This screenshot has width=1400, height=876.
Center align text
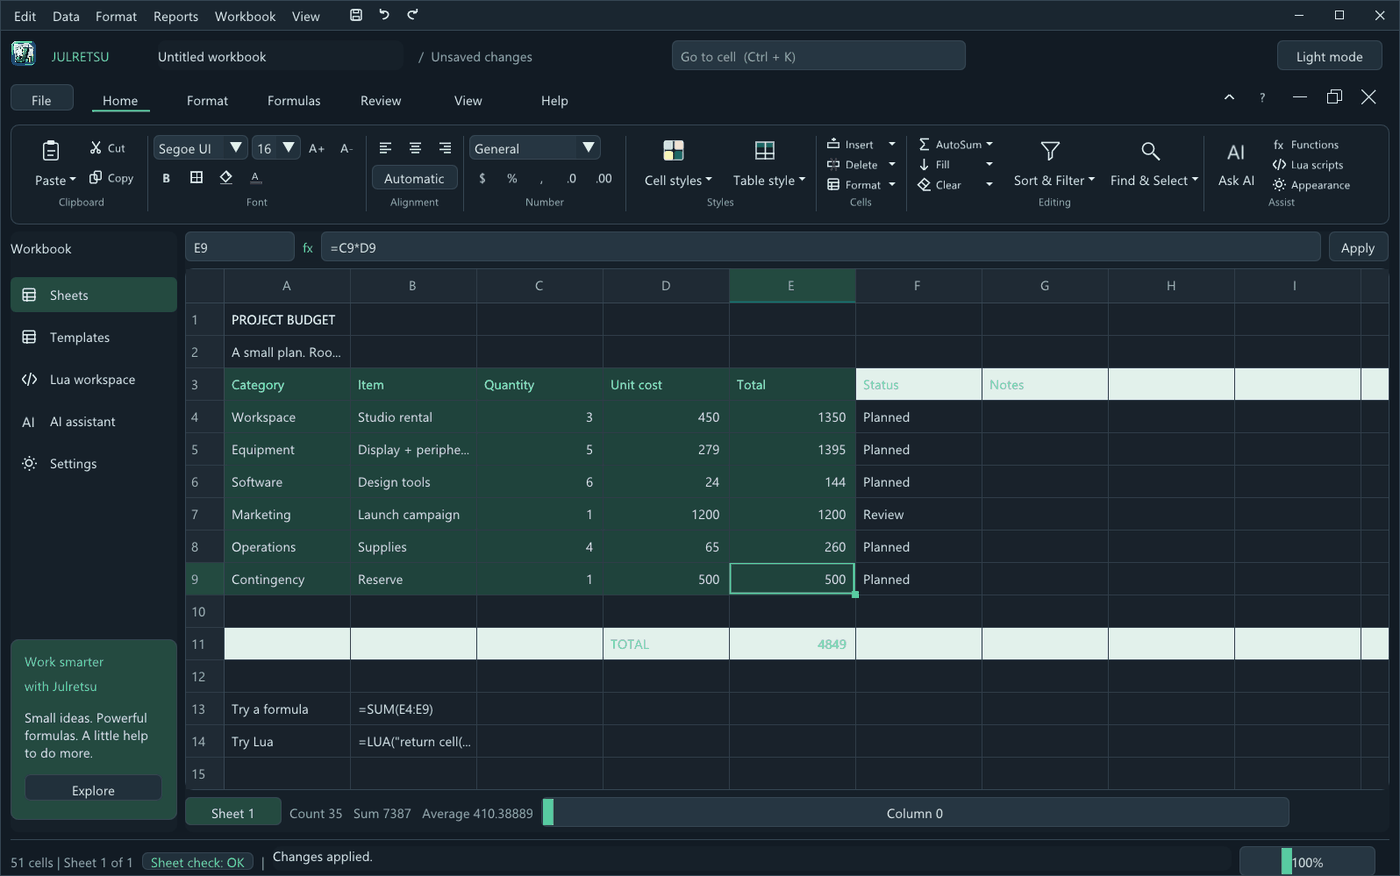pyautogui.click(x=415, y=148)
